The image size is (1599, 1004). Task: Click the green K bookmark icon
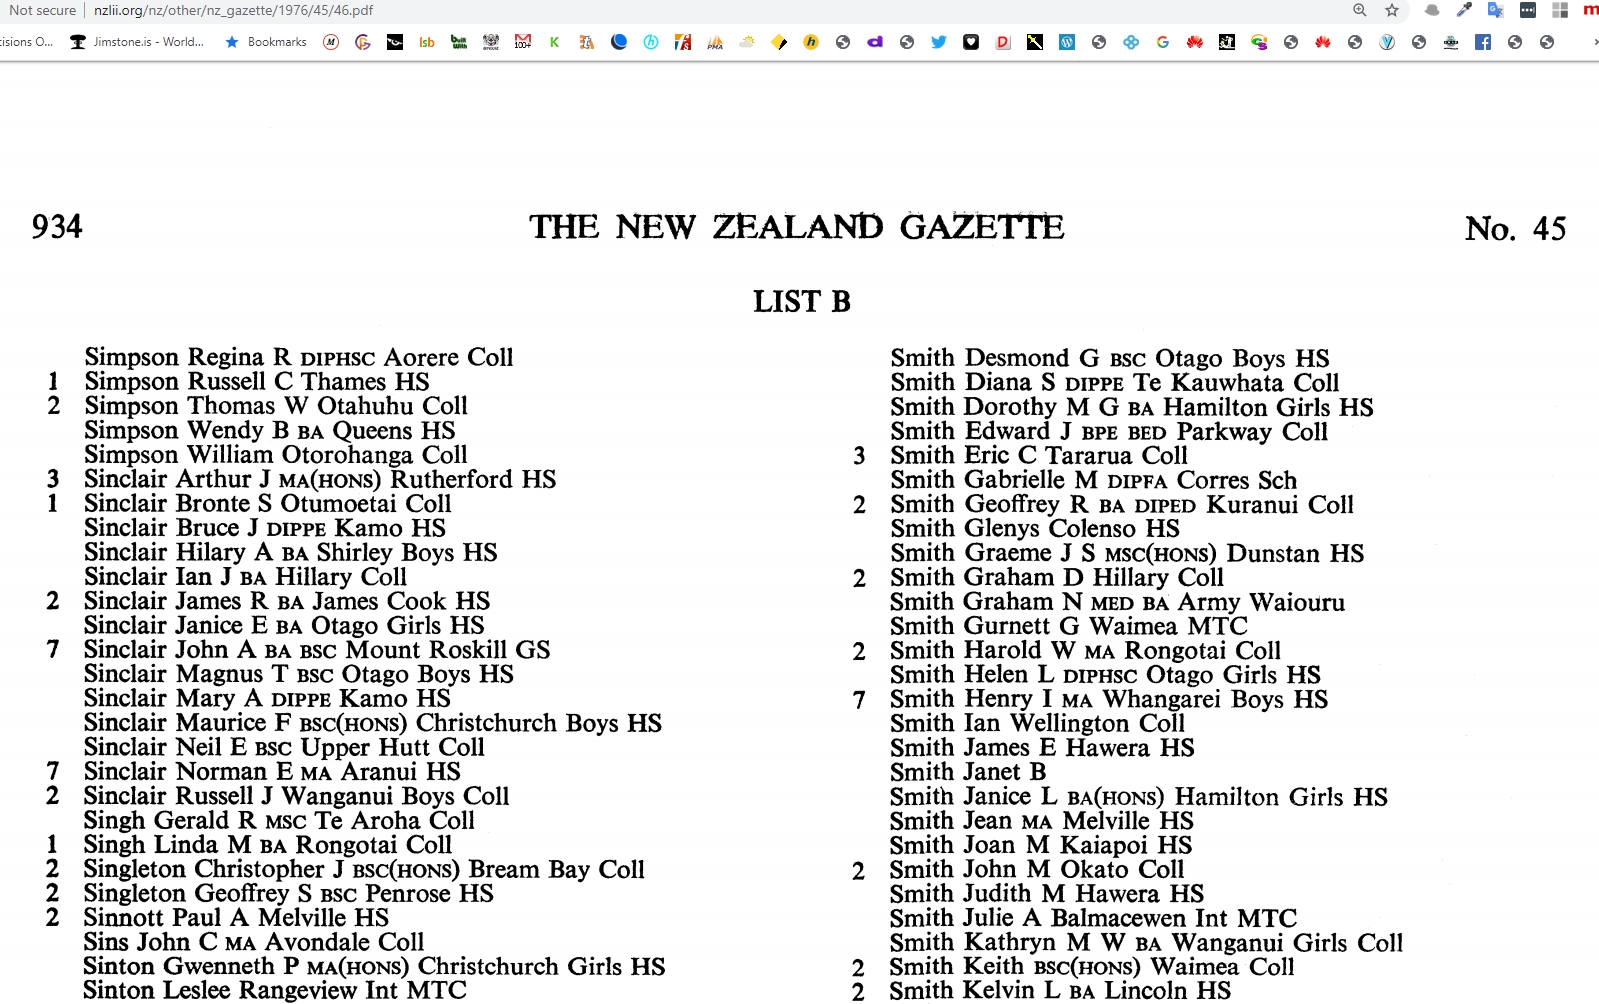click(x=554, y=42)
